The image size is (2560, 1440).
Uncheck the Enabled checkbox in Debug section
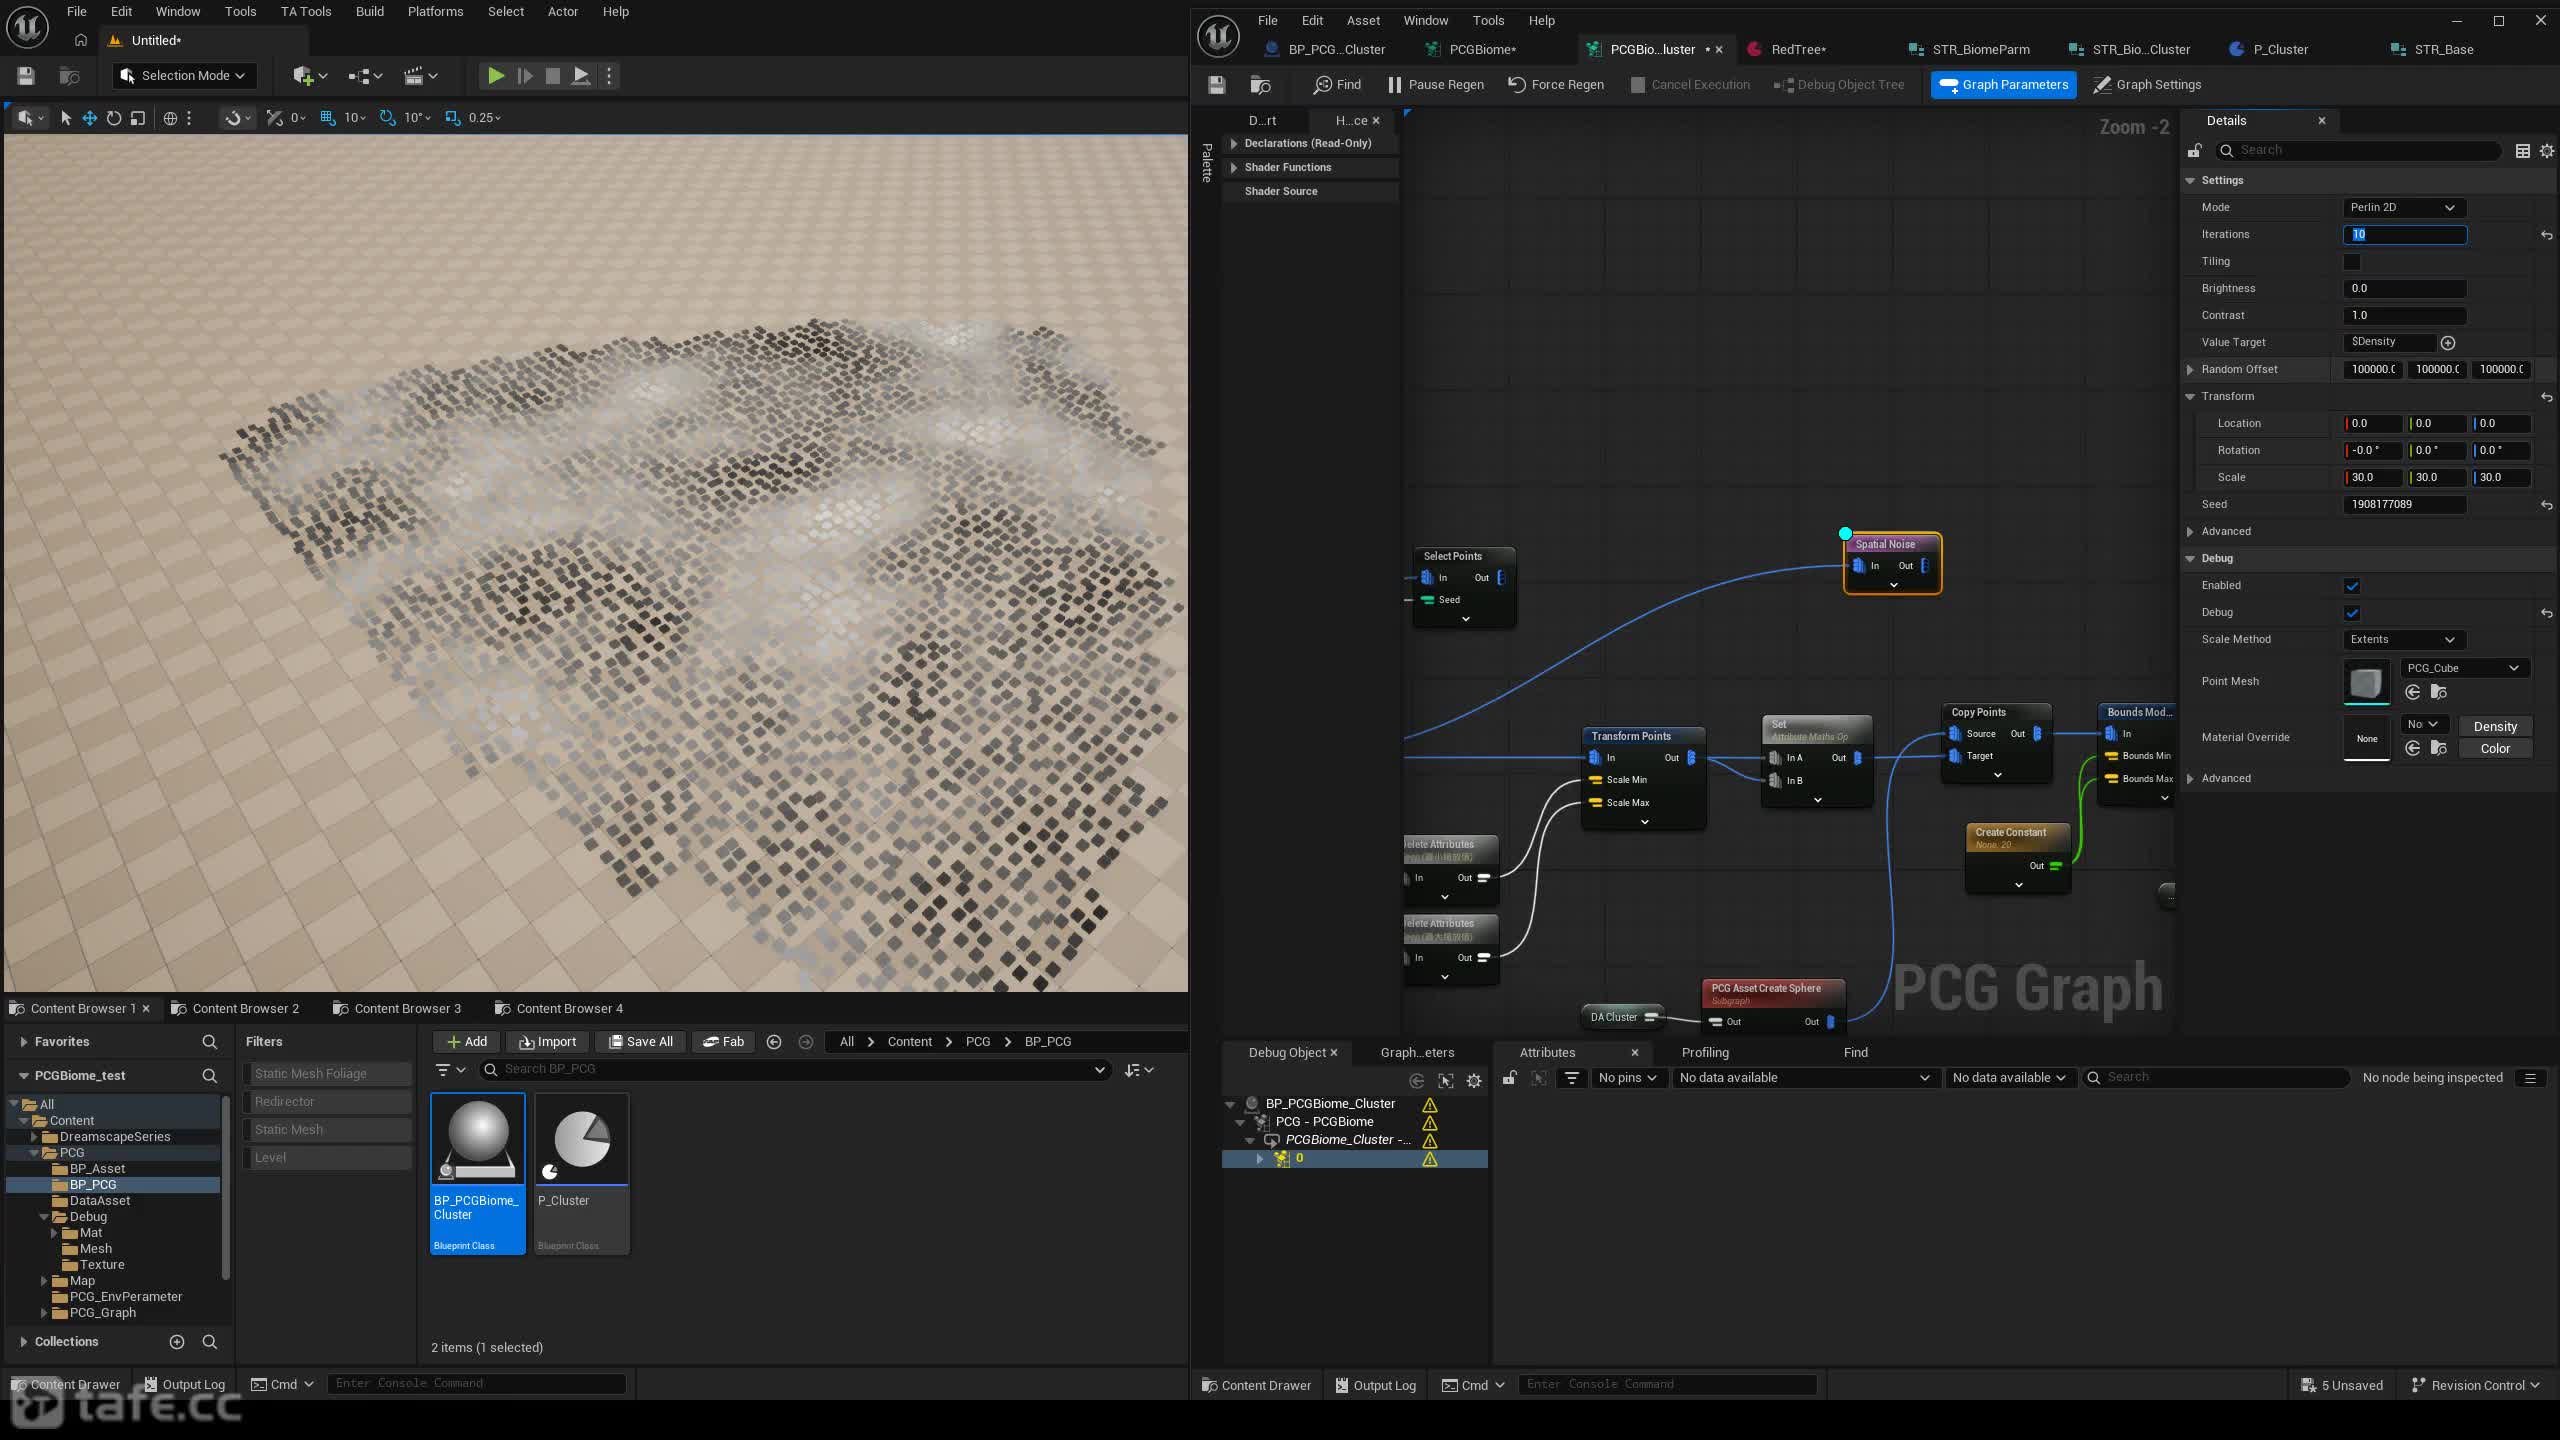pyautogui.click(x=2352, y=586)
